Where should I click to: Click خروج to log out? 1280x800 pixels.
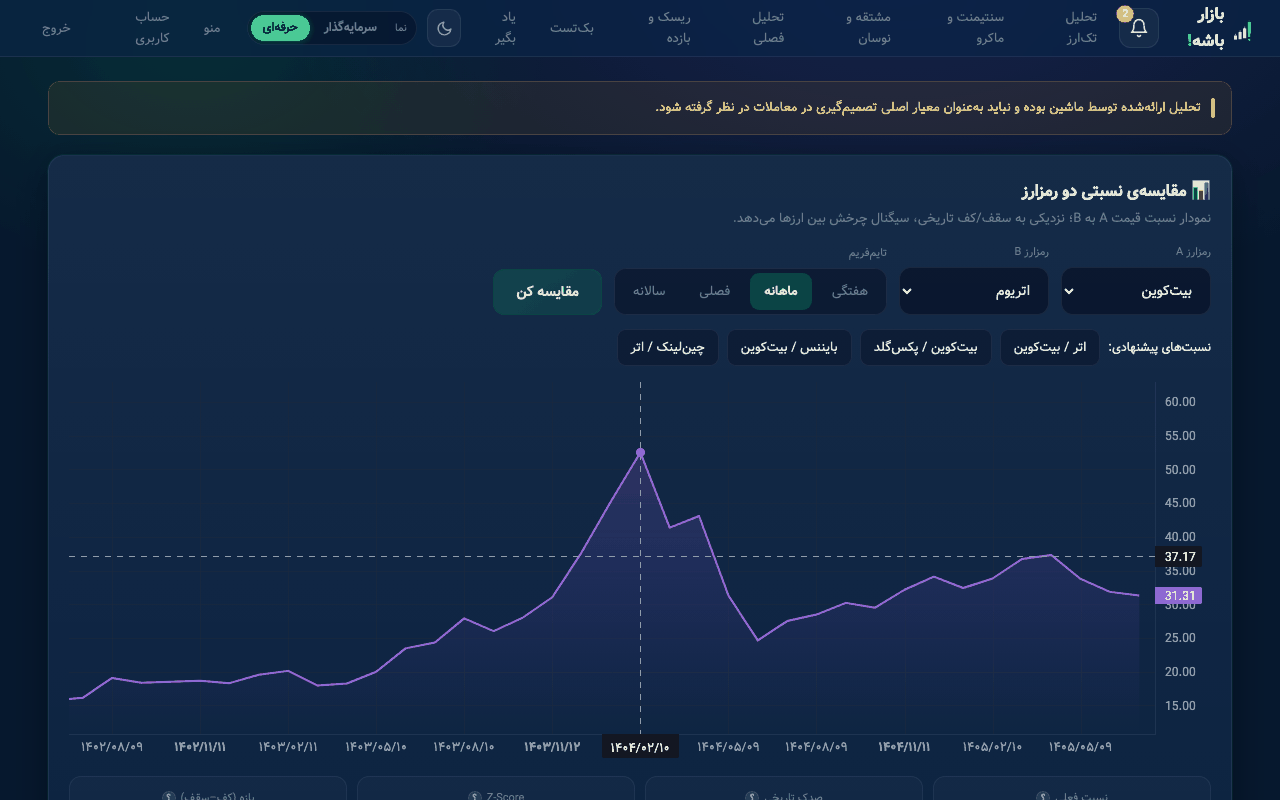[56, 28]
